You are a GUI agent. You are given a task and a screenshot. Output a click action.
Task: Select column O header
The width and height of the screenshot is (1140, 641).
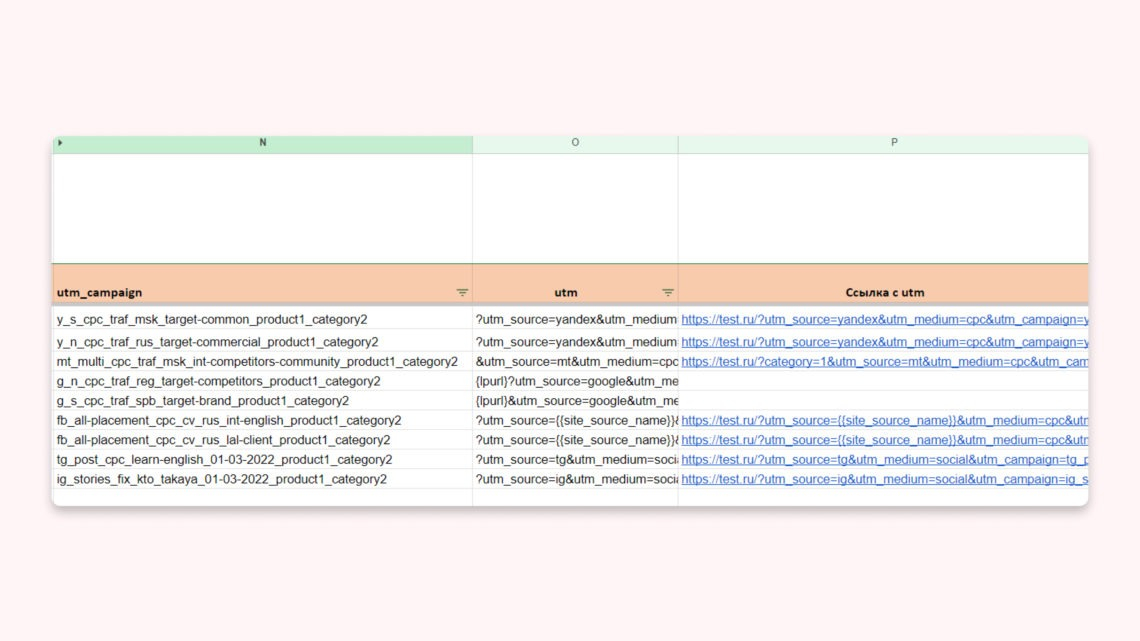tap(575, 143)
